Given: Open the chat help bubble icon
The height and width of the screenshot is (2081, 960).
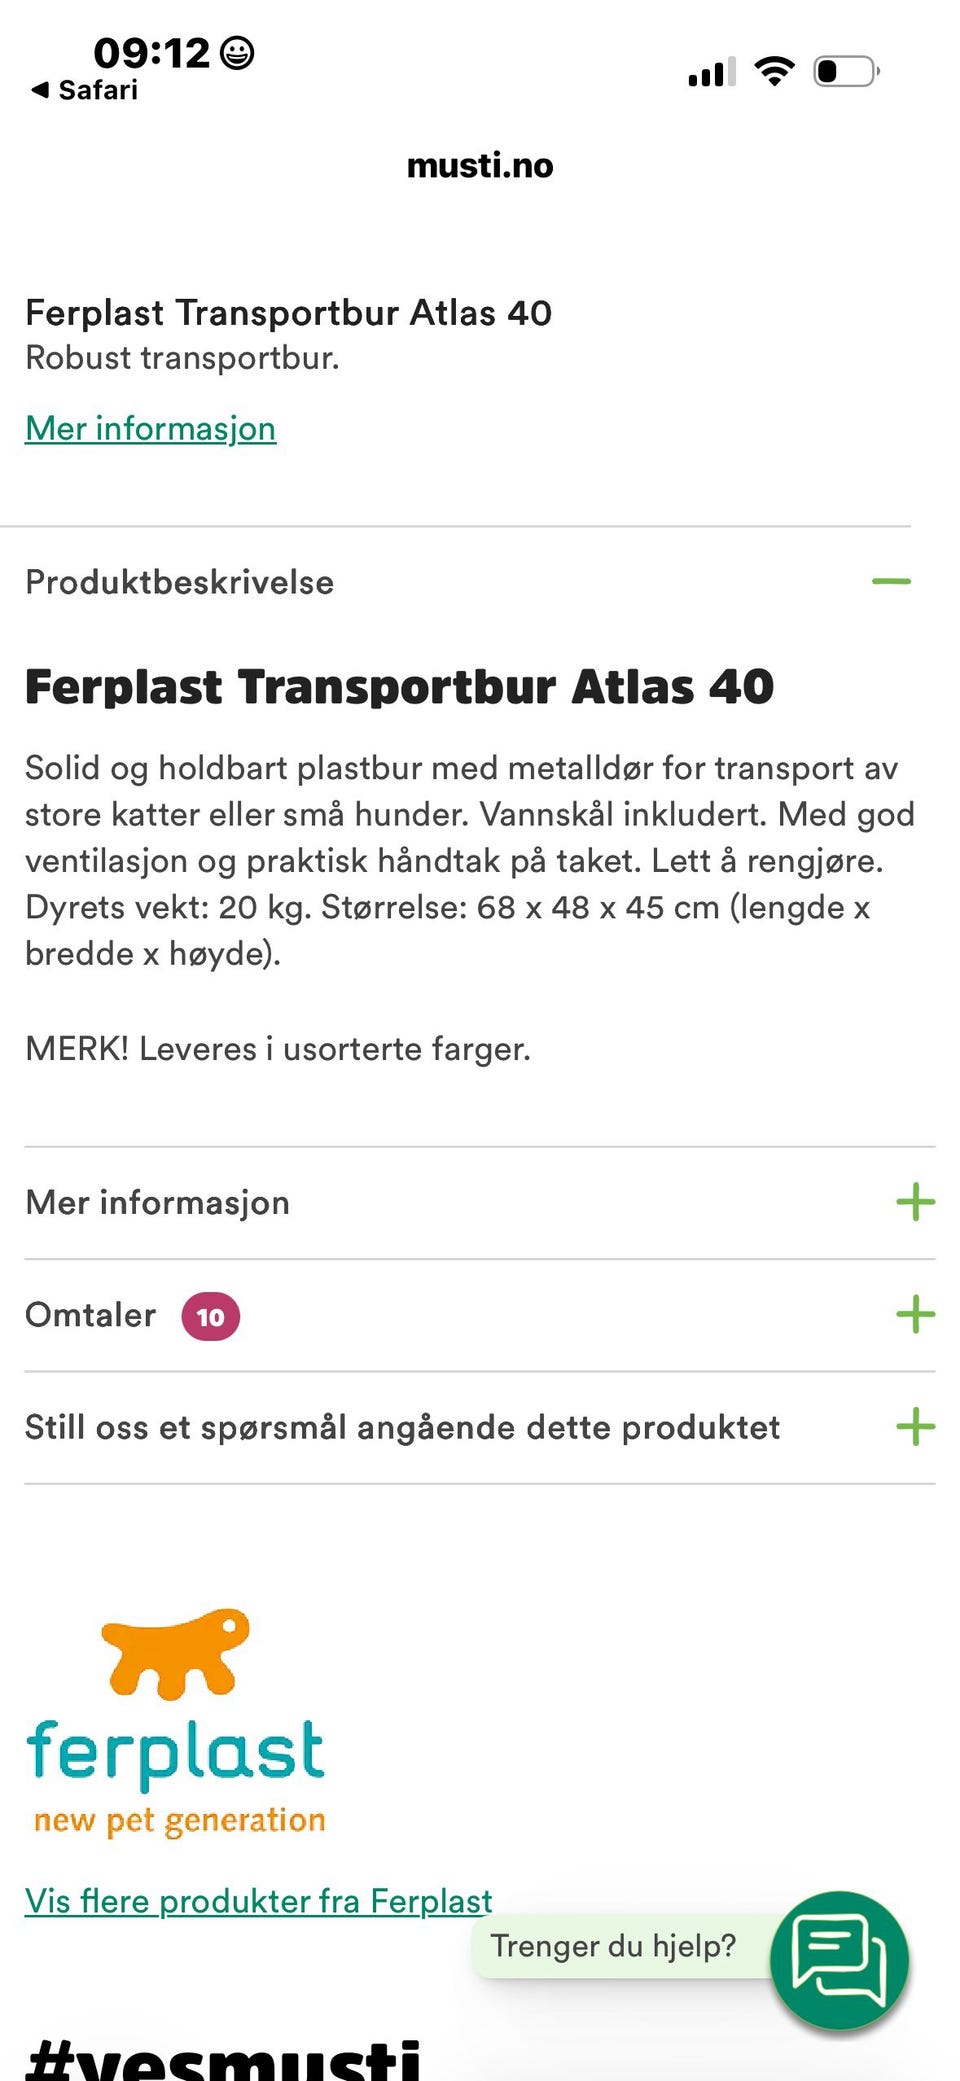Looking at the screenshot, I should pyautogui.click(x=839, y=1960).
